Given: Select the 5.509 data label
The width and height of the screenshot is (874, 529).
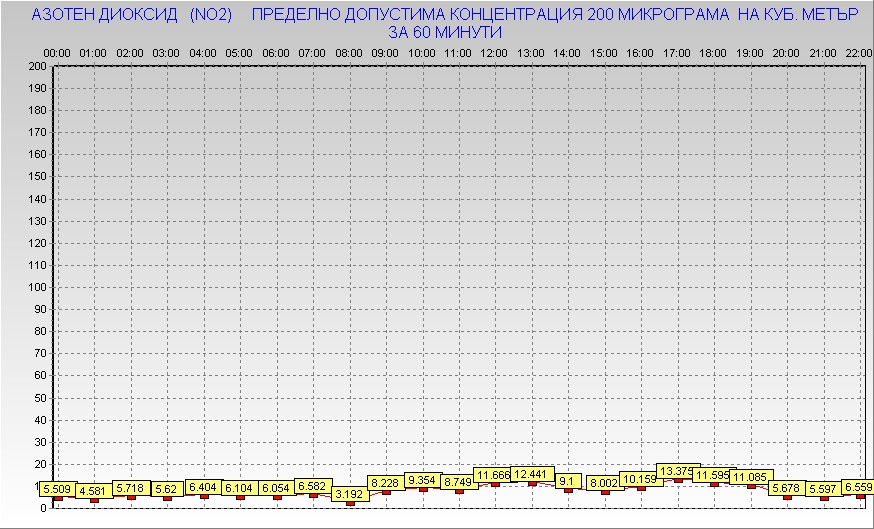Looking at the screenshot, I should point(56,489).
